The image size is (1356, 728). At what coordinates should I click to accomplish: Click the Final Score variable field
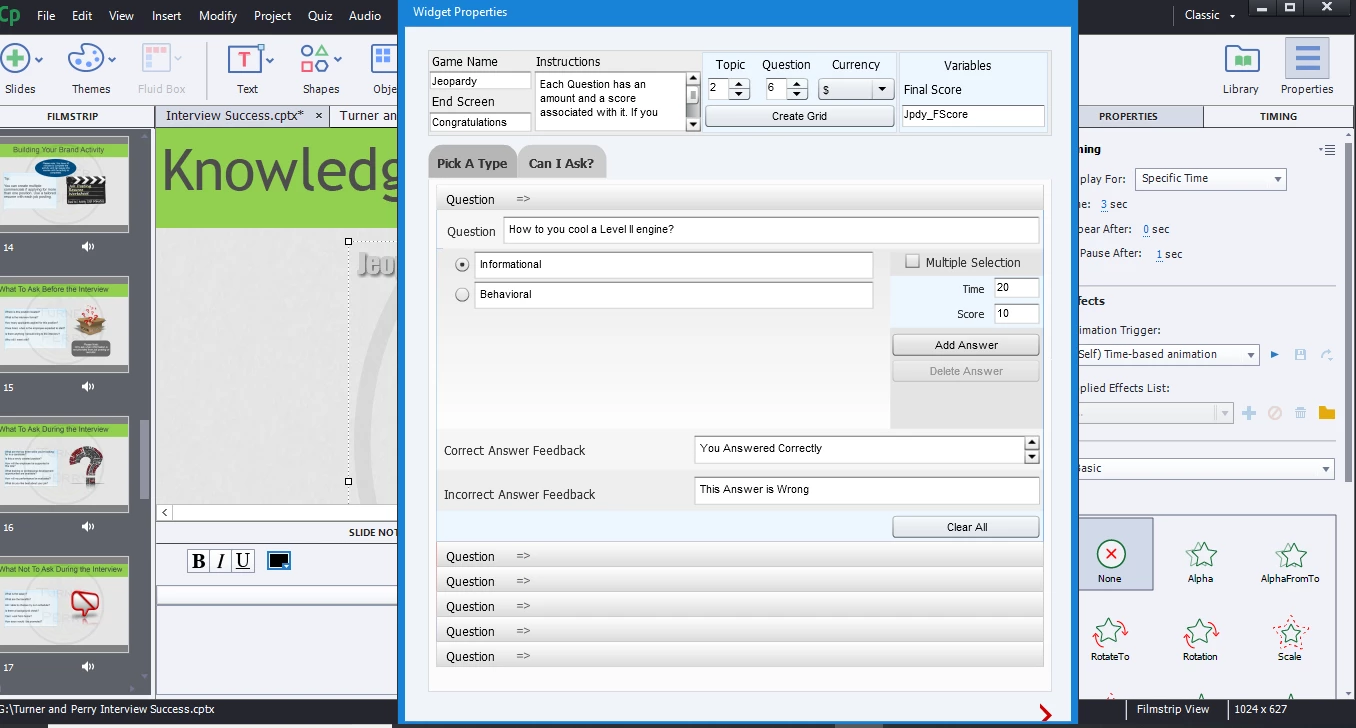click(x=973, y=115)
